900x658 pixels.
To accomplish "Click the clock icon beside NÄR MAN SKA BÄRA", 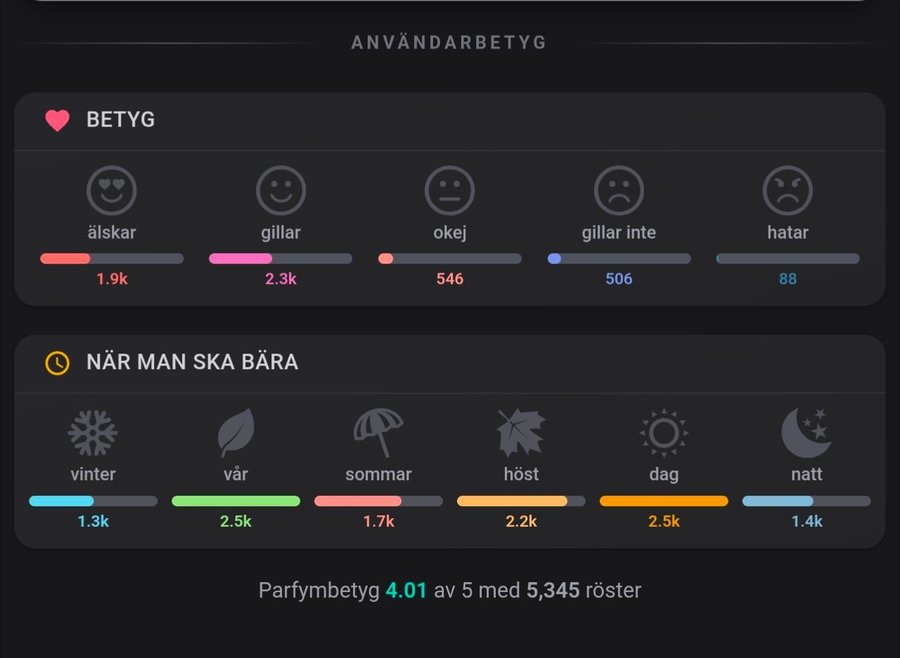I will click(x=58, y=362).
